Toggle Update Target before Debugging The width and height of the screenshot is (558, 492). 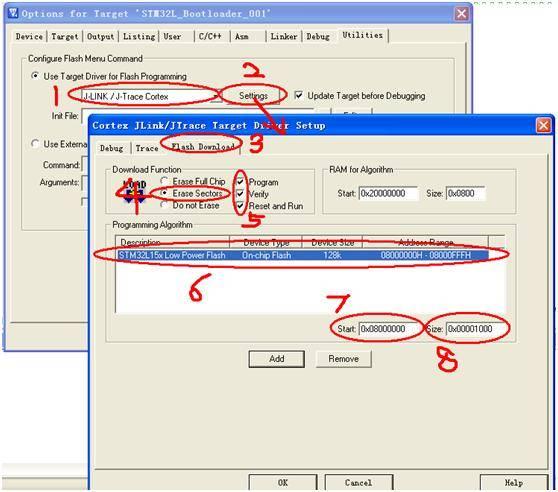pos(299,95)
